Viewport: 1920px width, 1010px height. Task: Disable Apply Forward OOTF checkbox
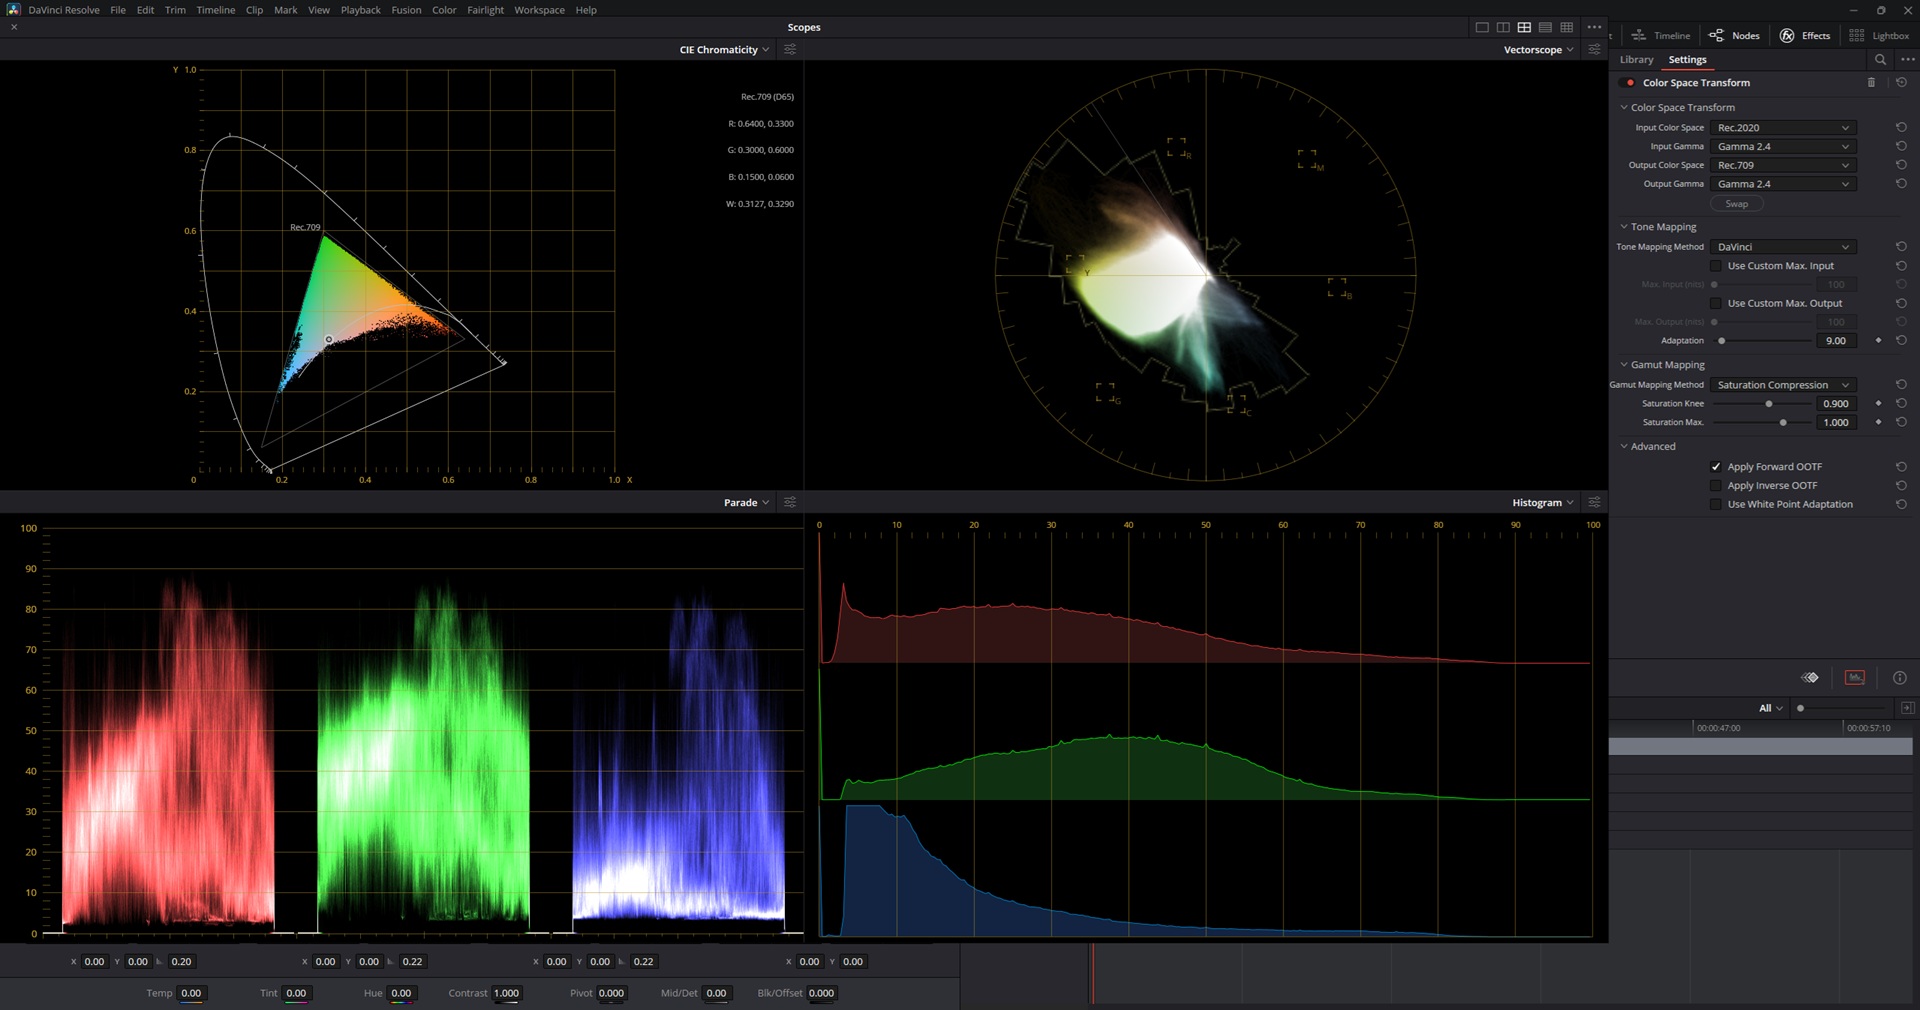(1716, 467)
